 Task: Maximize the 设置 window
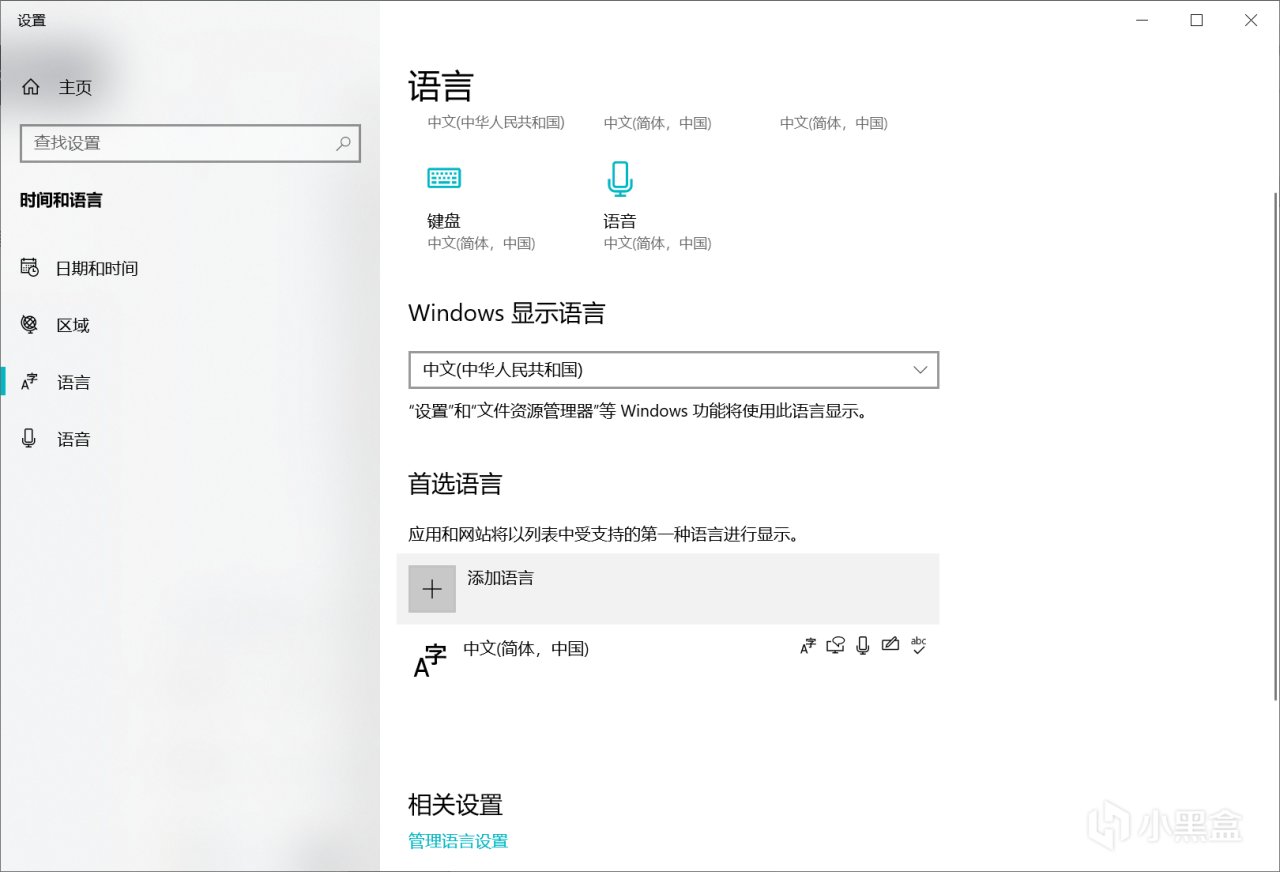(1196, 20)
